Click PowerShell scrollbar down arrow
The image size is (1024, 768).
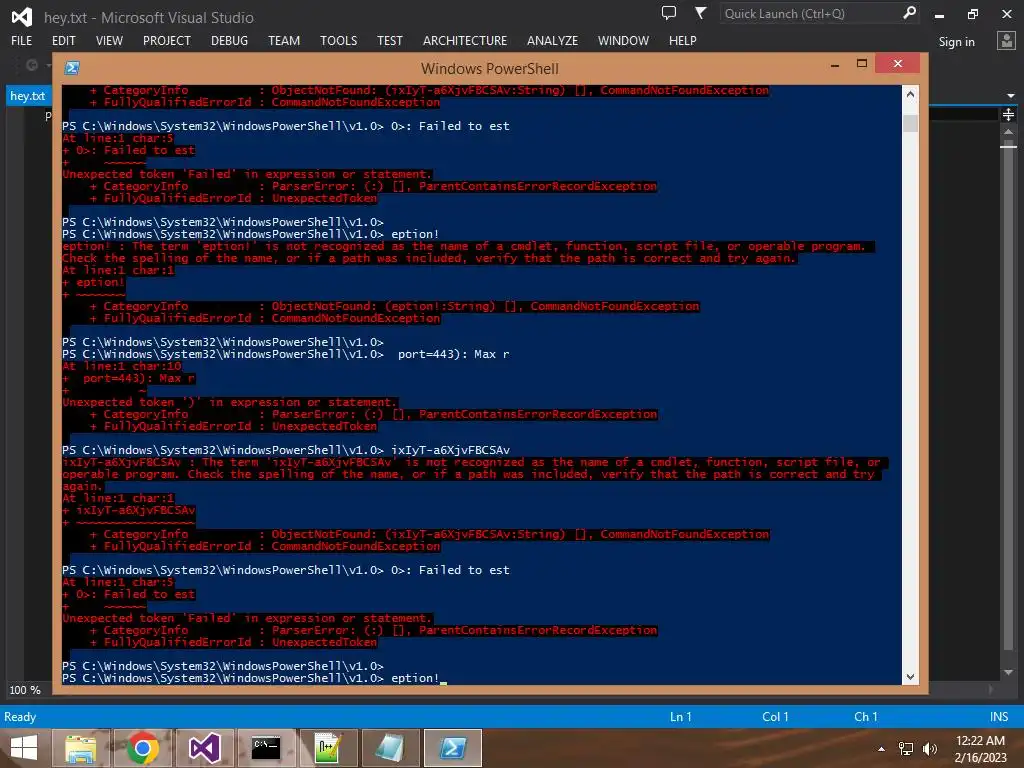910,677
